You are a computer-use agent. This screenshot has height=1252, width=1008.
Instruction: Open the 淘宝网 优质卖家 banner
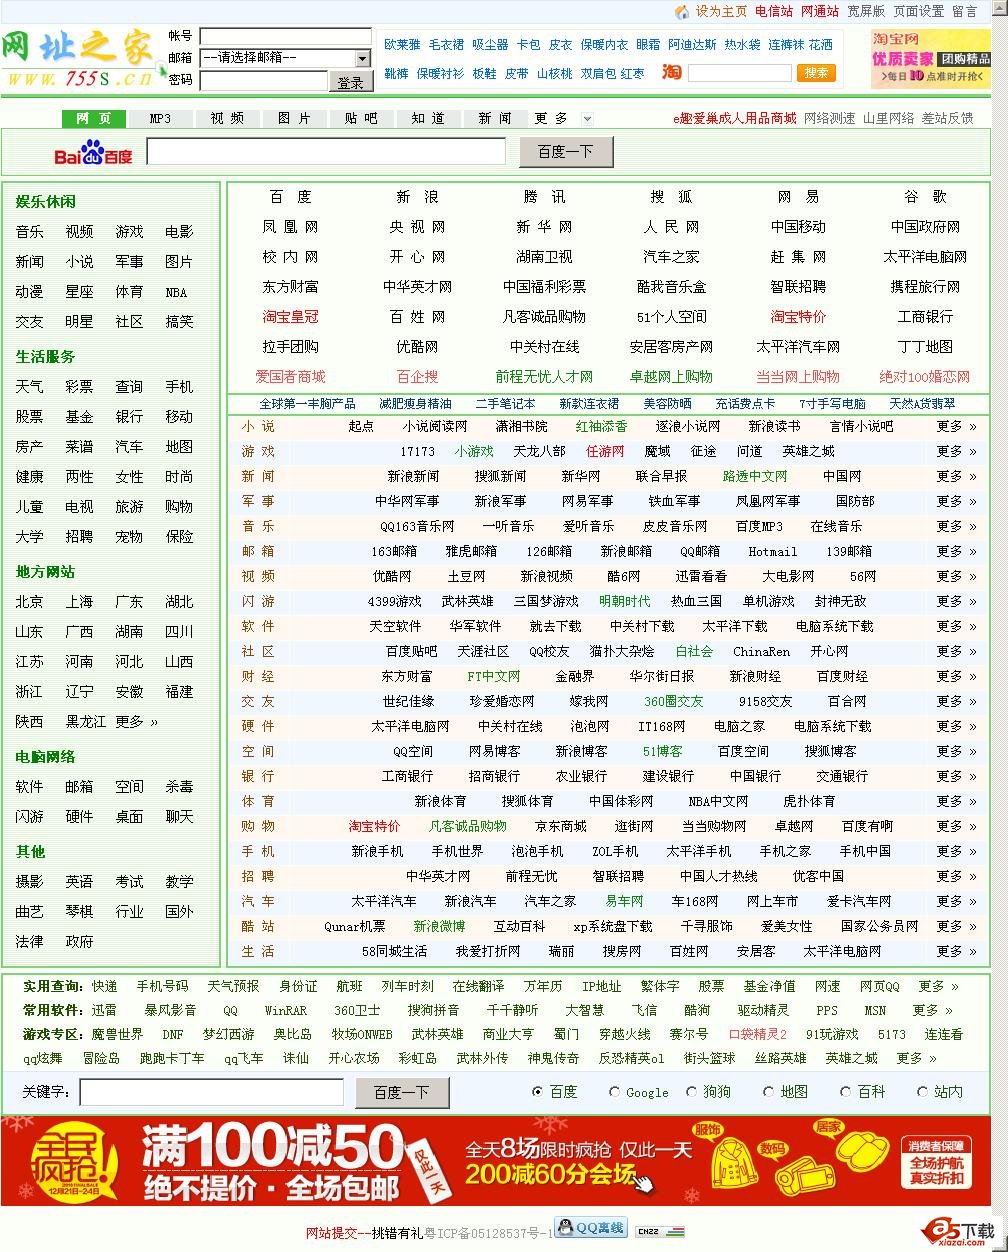click(x=930, y=60)
